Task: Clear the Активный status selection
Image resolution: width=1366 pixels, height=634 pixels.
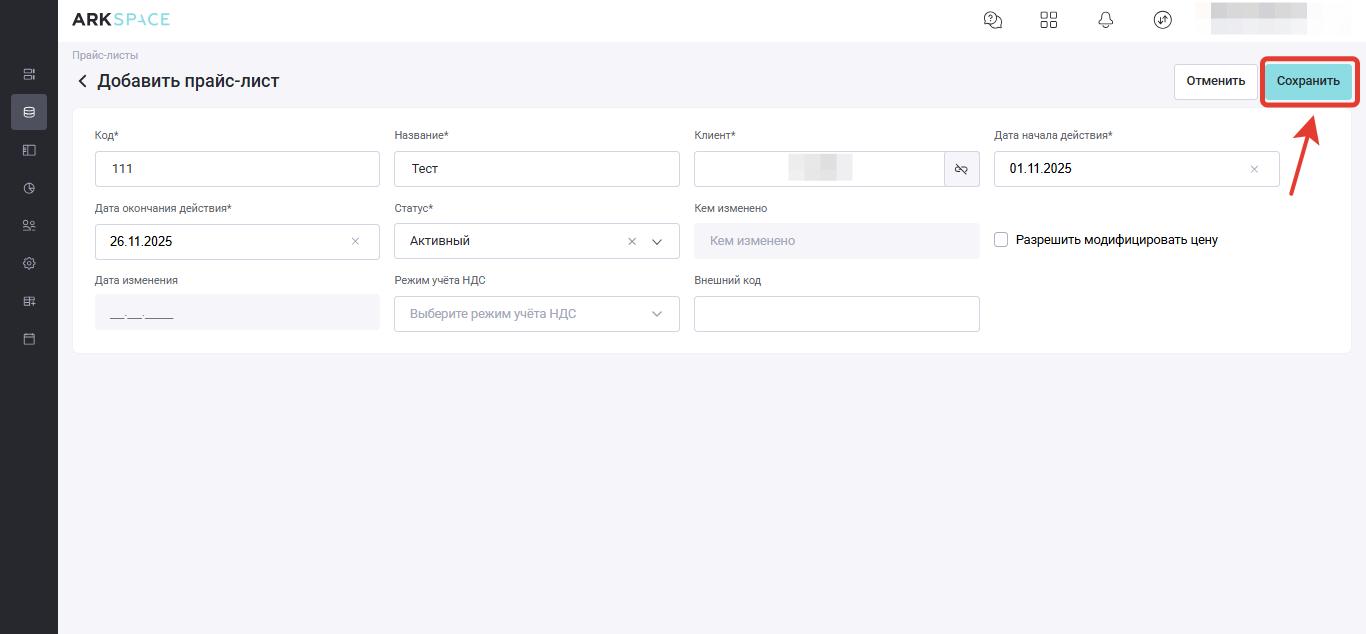Action: pos(631,241)
